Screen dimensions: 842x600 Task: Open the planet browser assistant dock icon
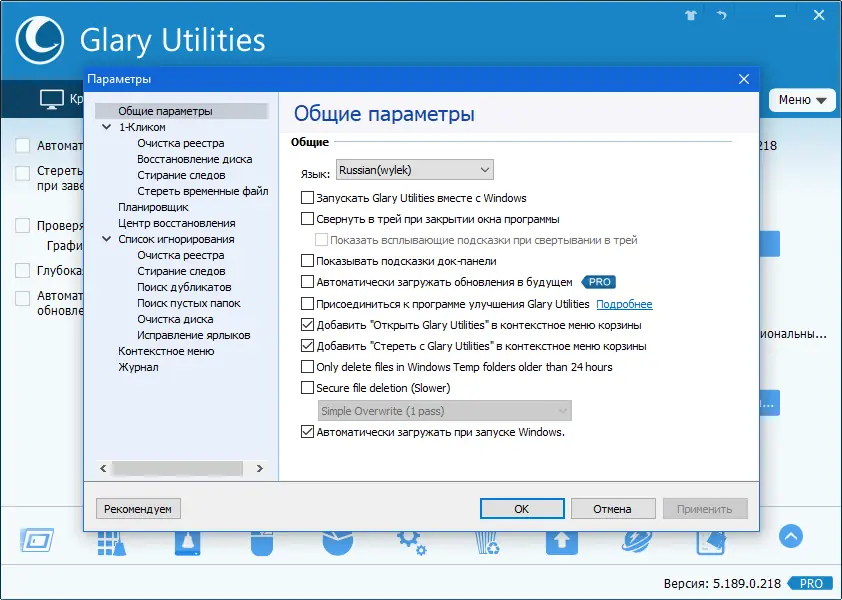tap(637, 543)
